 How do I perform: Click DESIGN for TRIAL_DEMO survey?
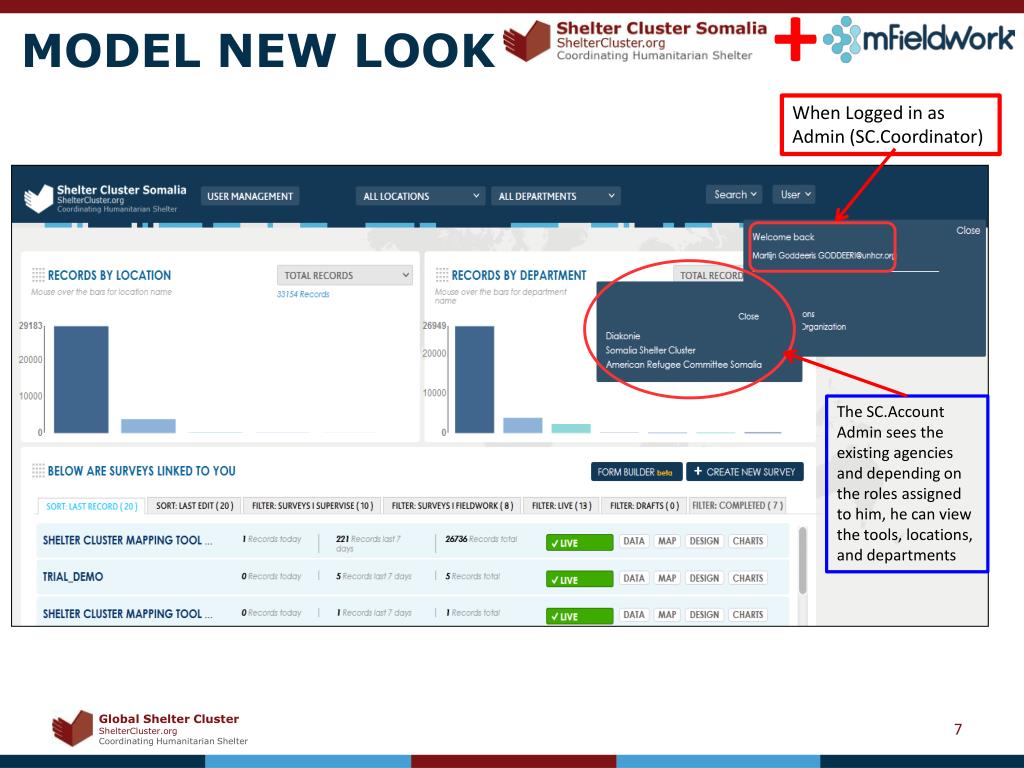(x=704, y=579)
